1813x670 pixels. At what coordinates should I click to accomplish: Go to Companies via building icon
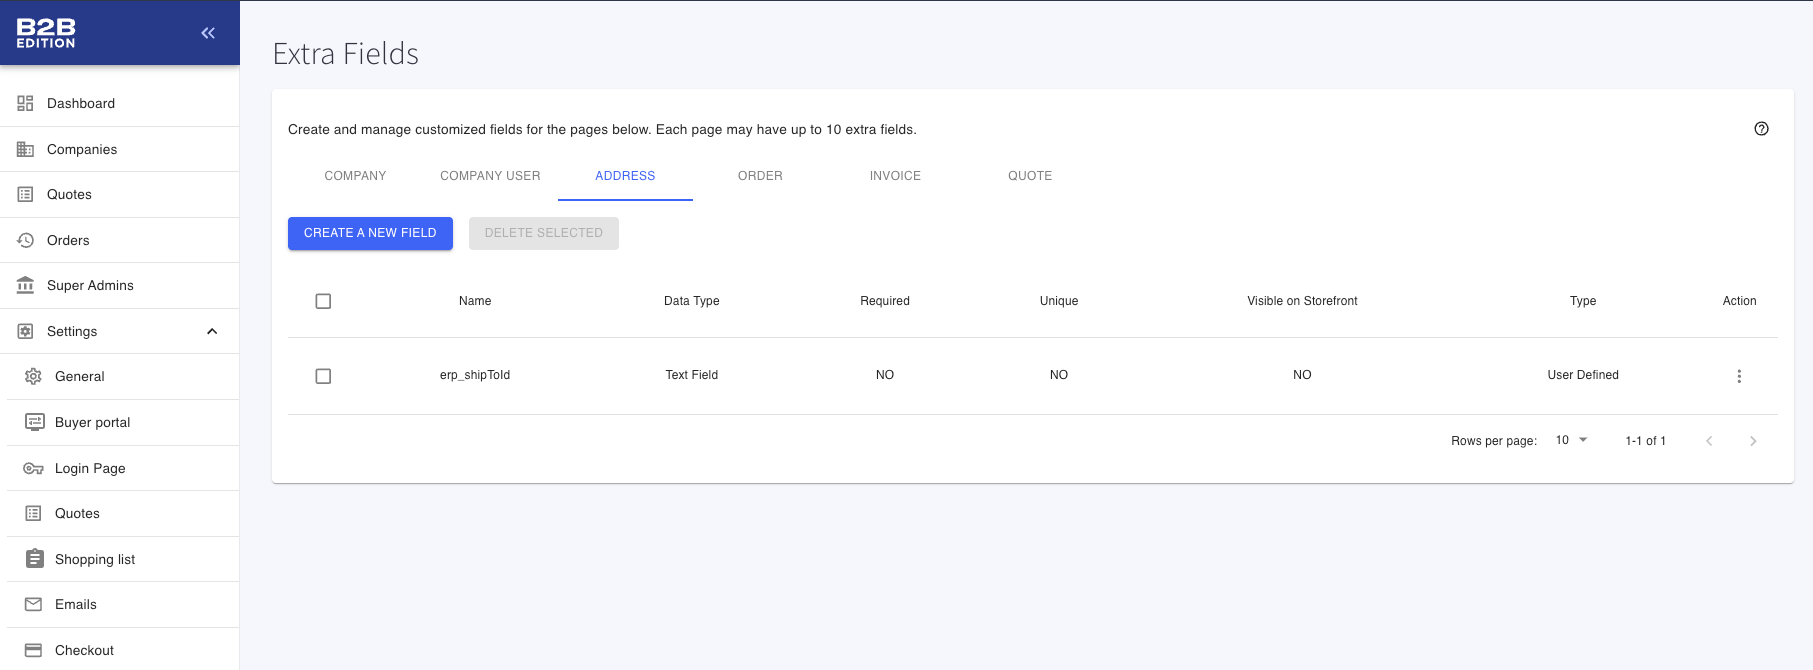click(x=26, y=149)
